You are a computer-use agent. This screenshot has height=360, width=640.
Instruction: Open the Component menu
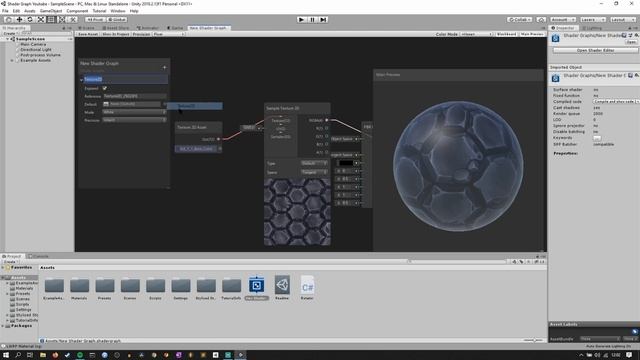(77, 11)
